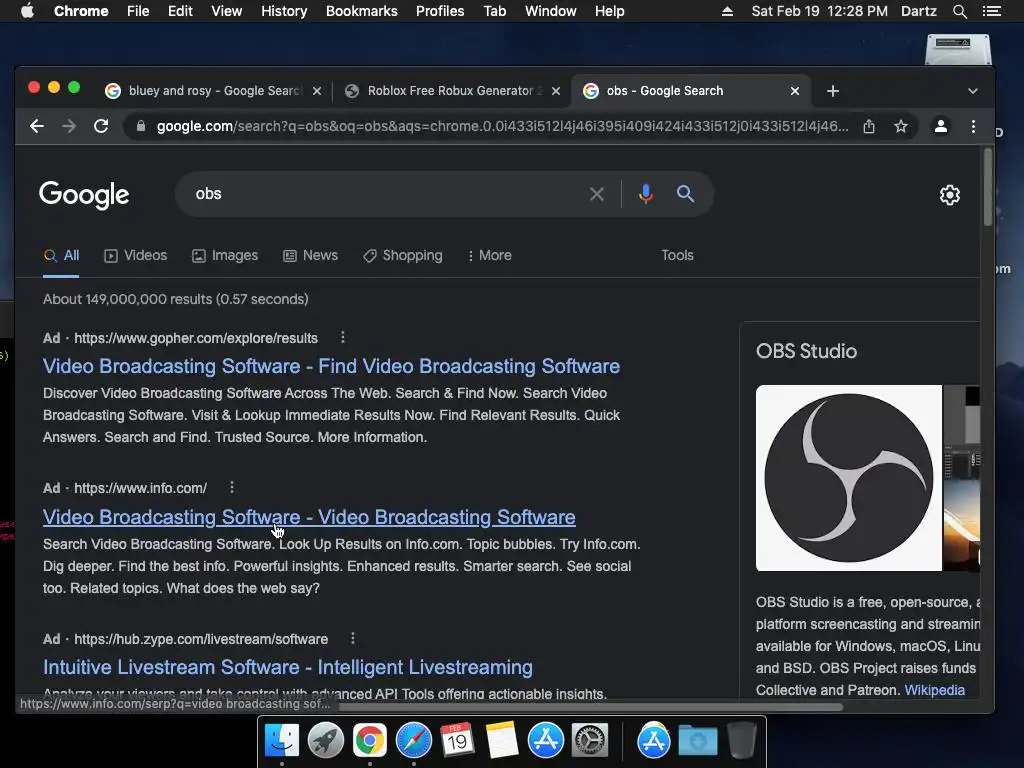
Task: Open the Tools search options
Action: [x=677, y=255]
